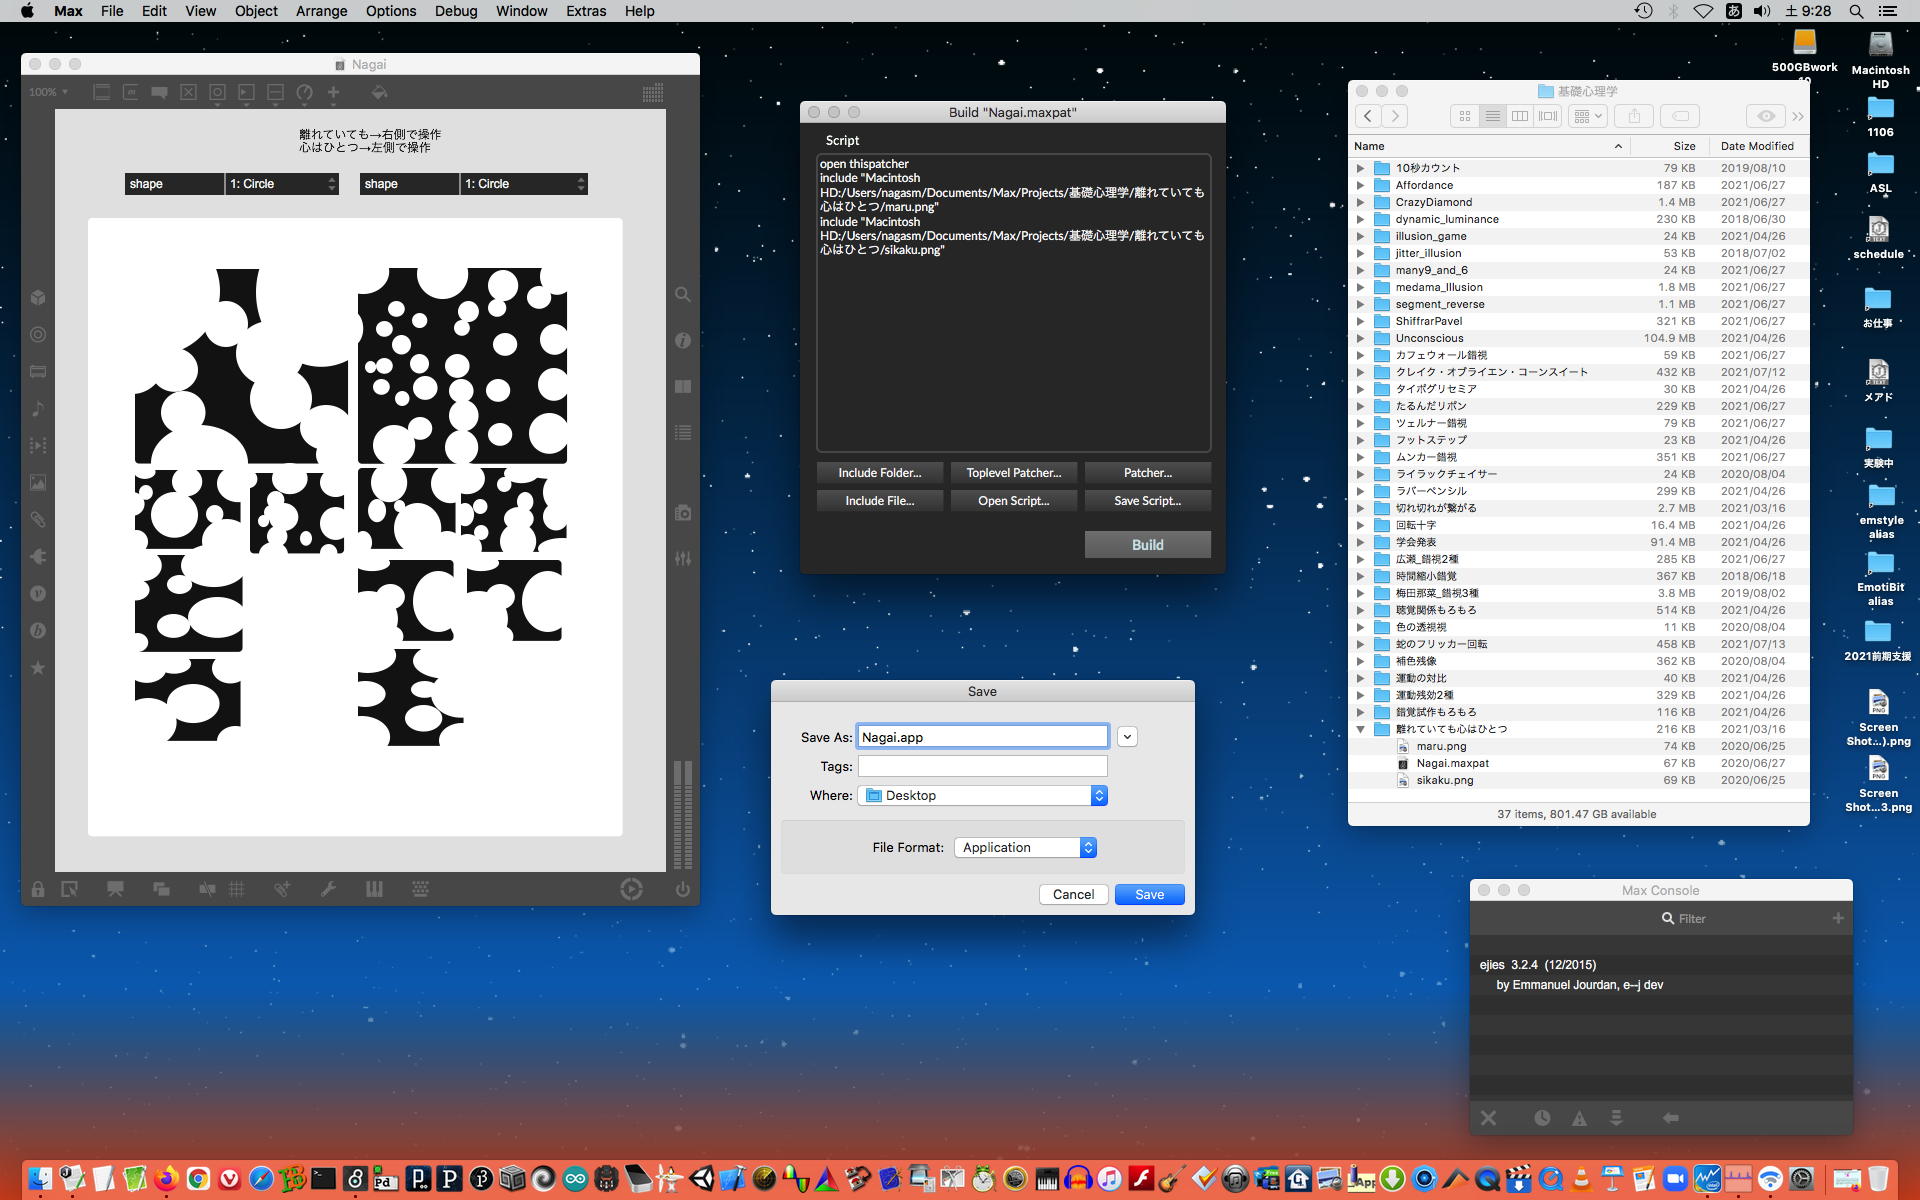This screenshot has height=1200, width=1920.
Task: Click the Format palette paint bucket icon
Action: tap(379, 92)
